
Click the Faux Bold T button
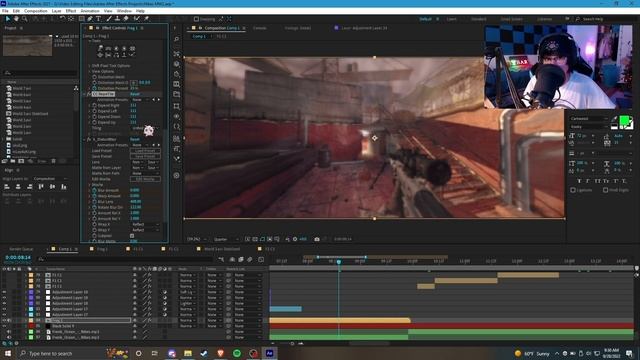click(579, 181)
